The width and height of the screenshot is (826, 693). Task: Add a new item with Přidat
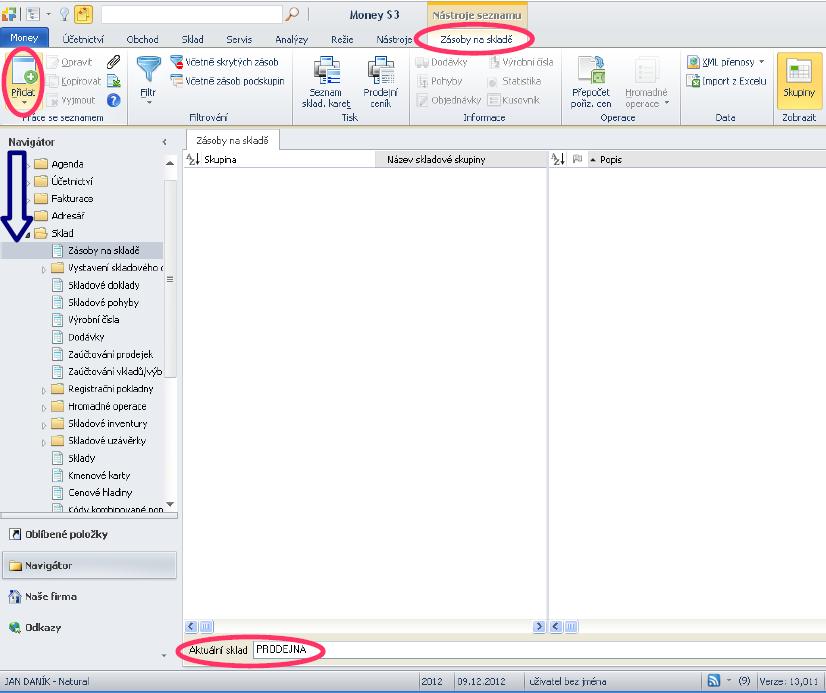click(23, 79)
